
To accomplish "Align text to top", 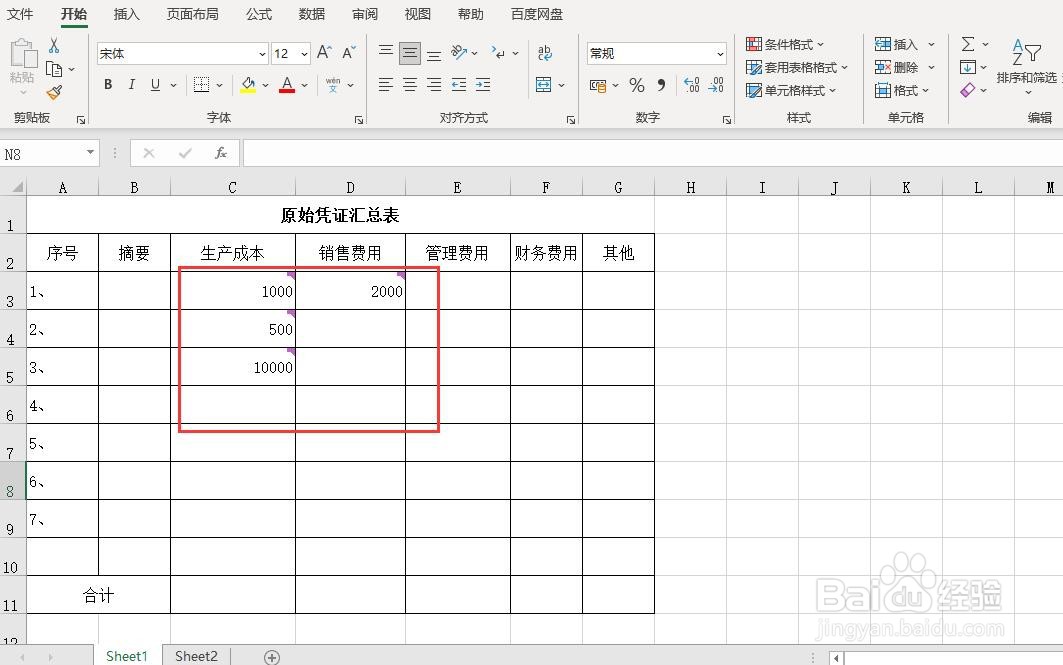I will 386,52.
